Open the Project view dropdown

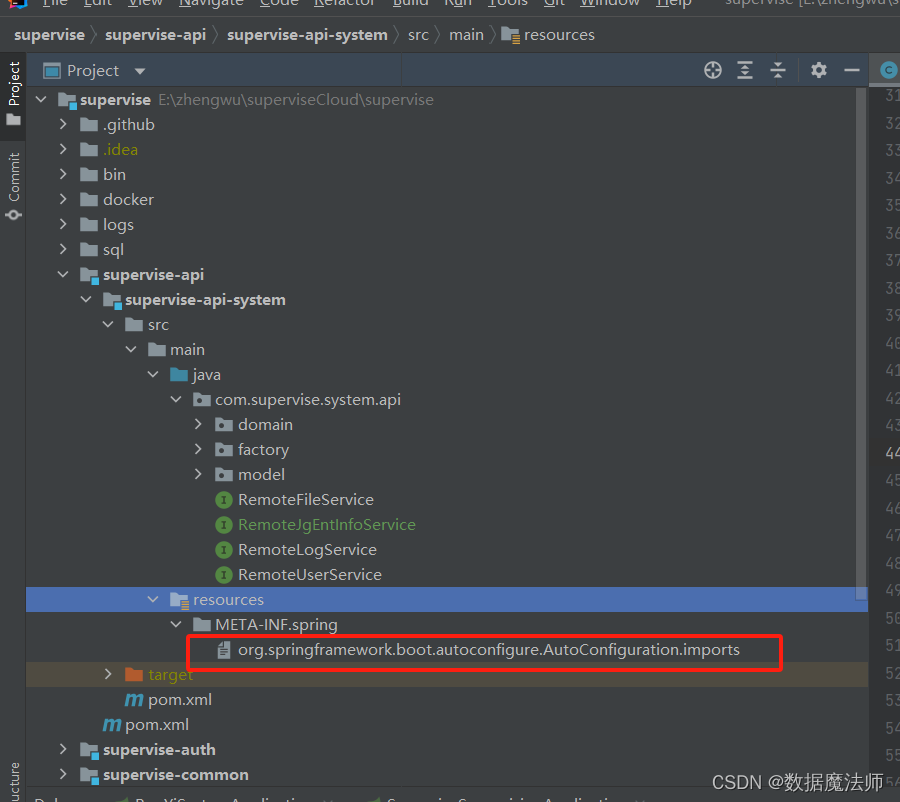click(x=138, y=71)
